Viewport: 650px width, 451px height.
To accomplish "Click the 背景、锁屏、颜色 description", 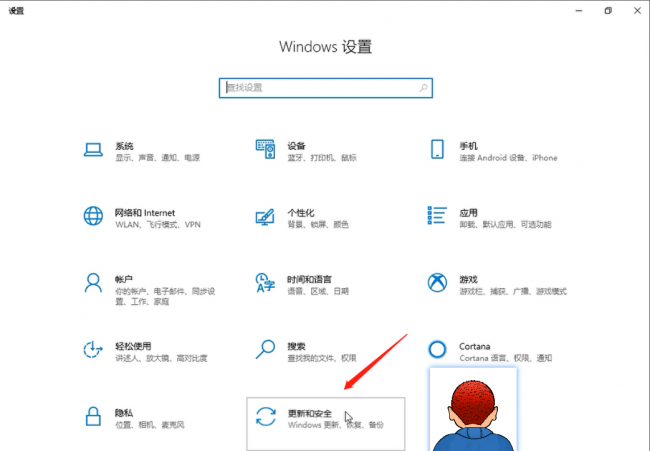I will click(x=318, y=224).
